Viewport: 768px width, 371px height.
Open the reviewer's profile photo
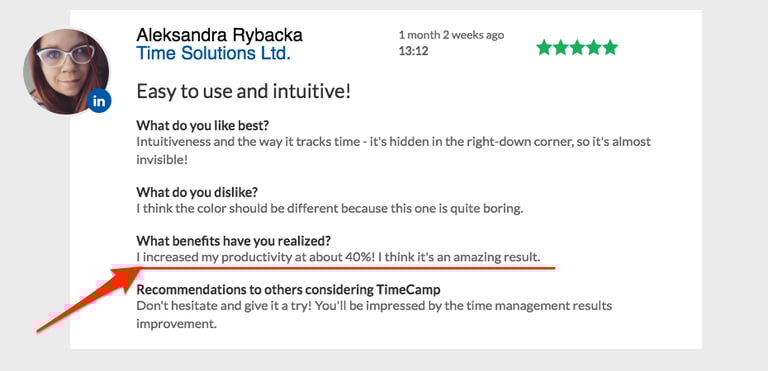[66, 72]
